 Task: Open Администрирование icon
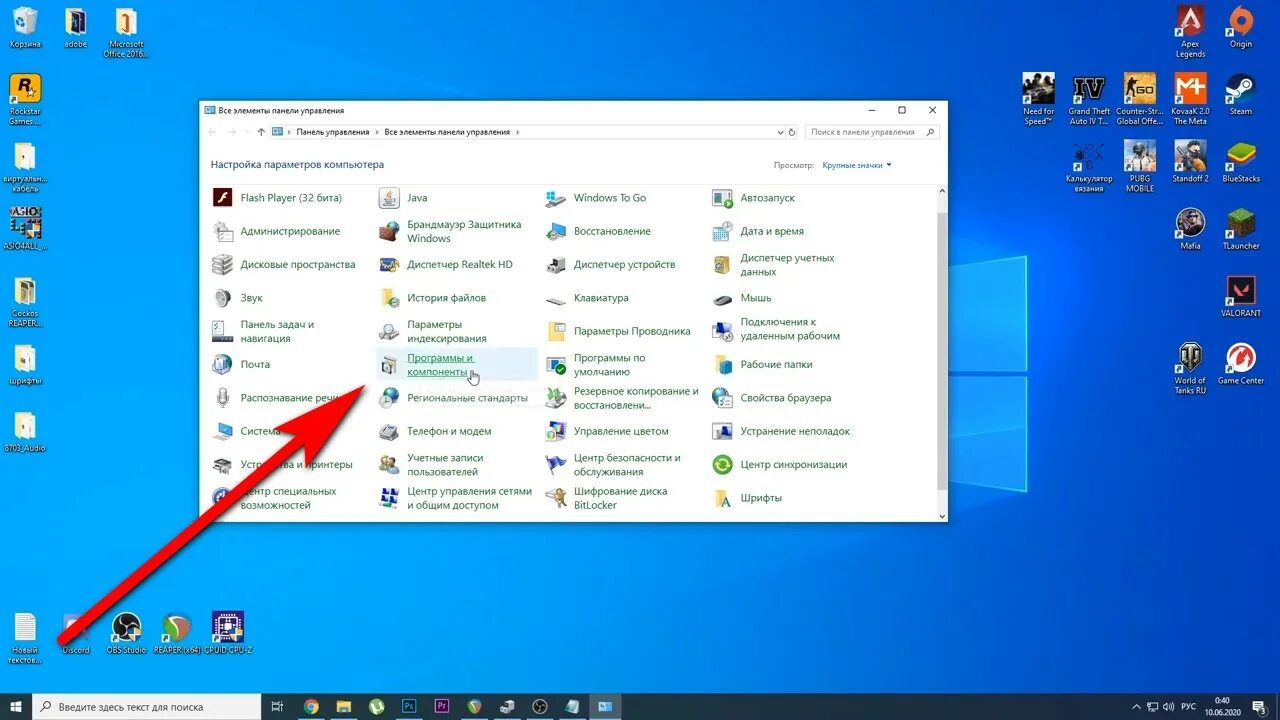point(223,231)
